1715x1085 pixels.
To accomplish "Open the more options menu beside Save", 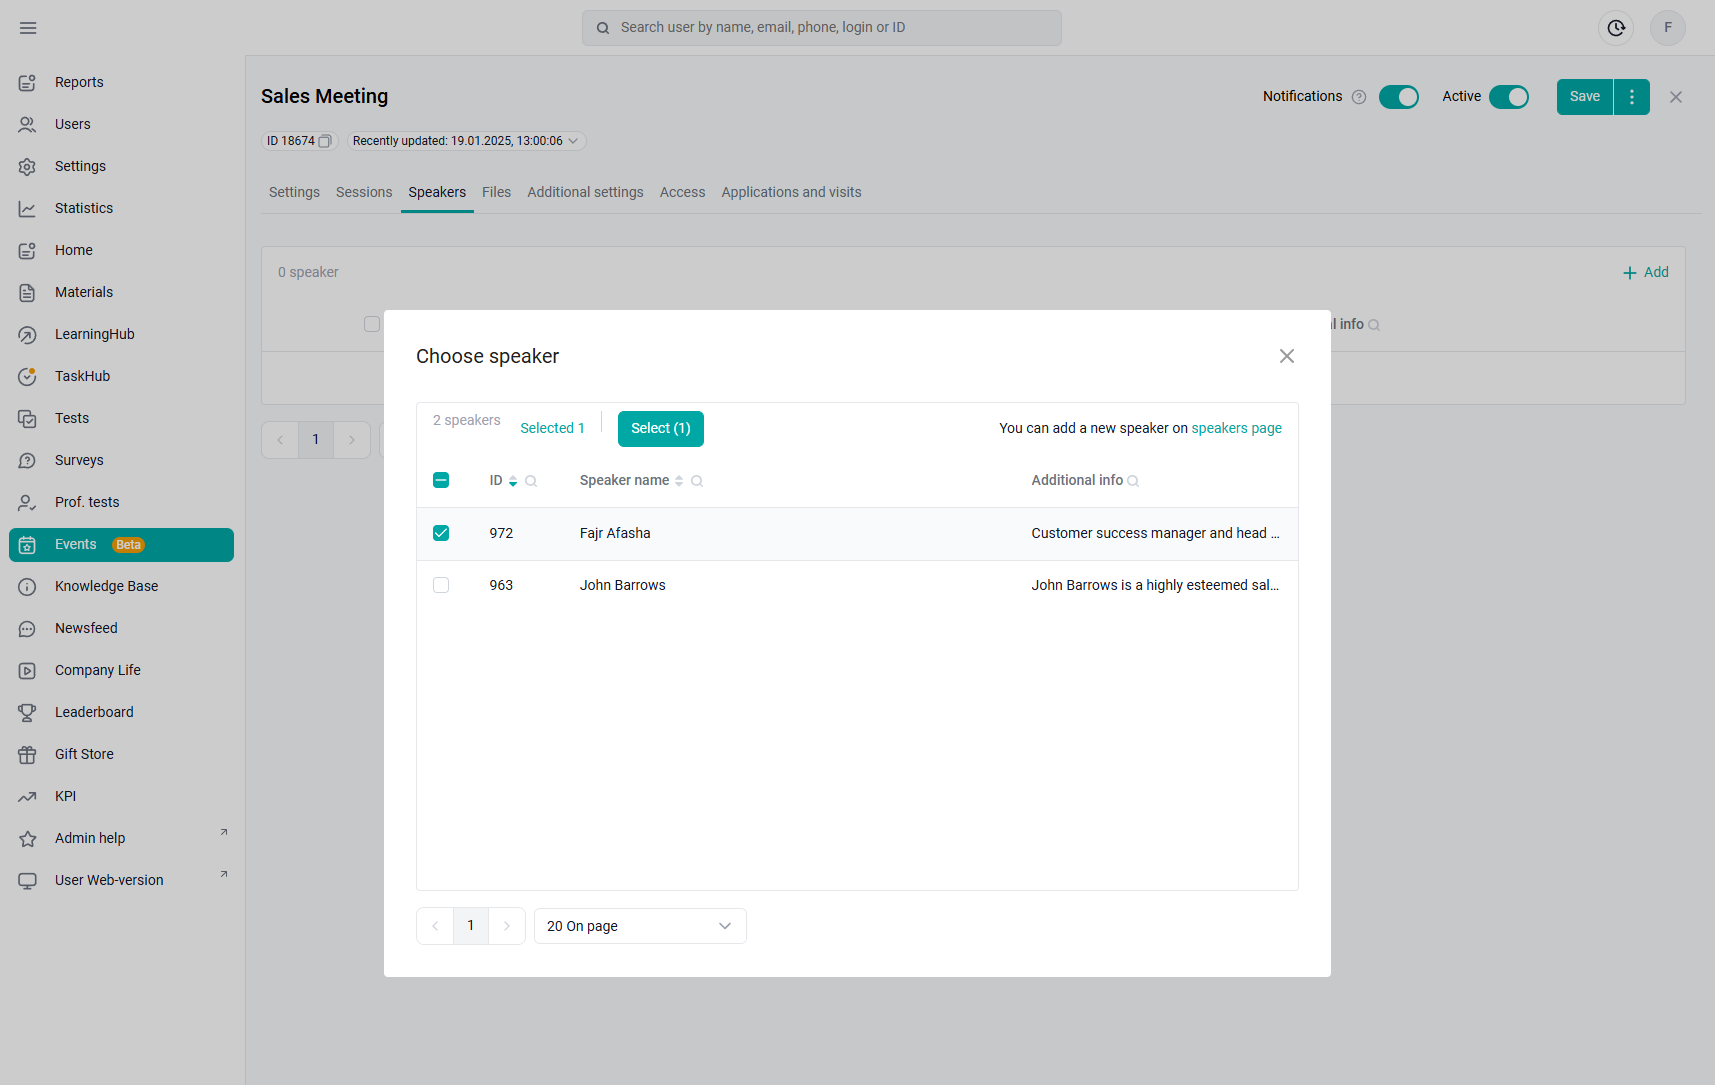I will pos(1632,97).
